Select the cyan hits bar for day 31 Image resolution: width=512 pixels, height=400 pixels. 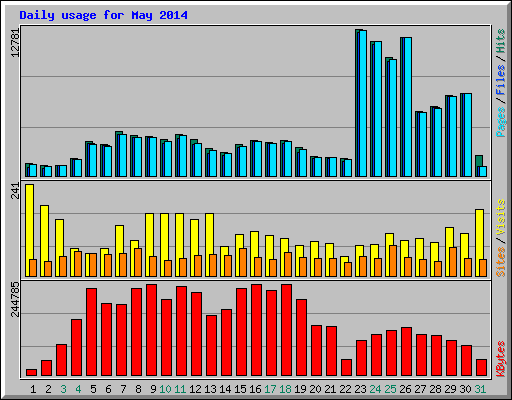483,171
